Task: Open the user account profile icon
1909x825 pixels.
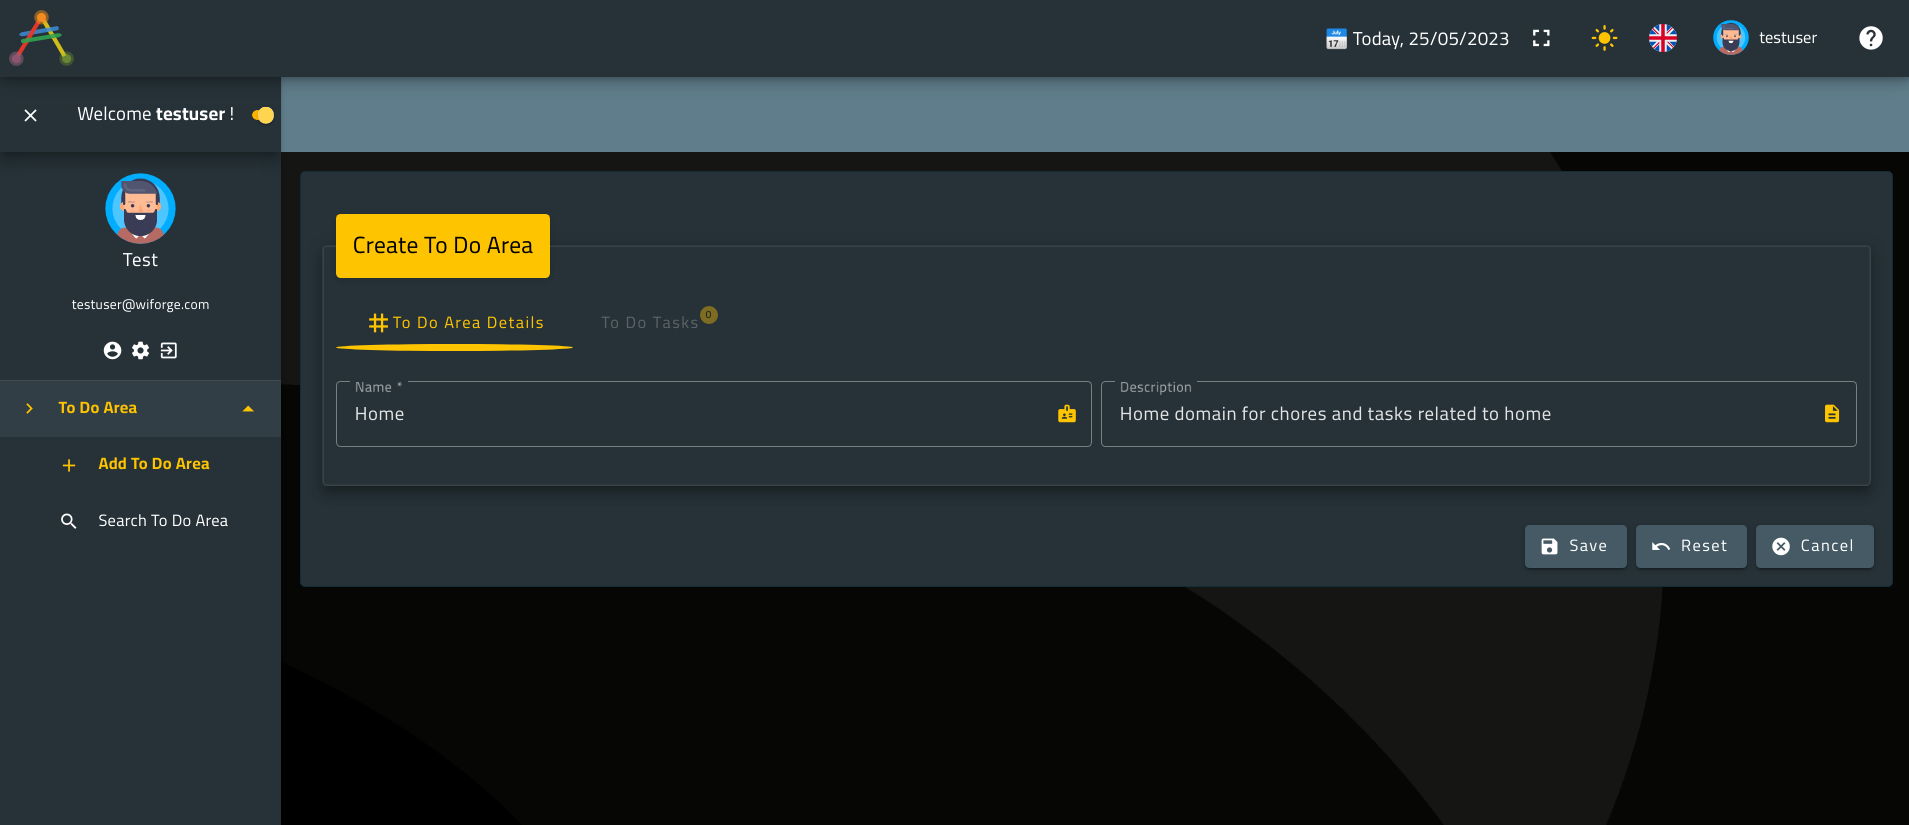Action: [112, 350]
